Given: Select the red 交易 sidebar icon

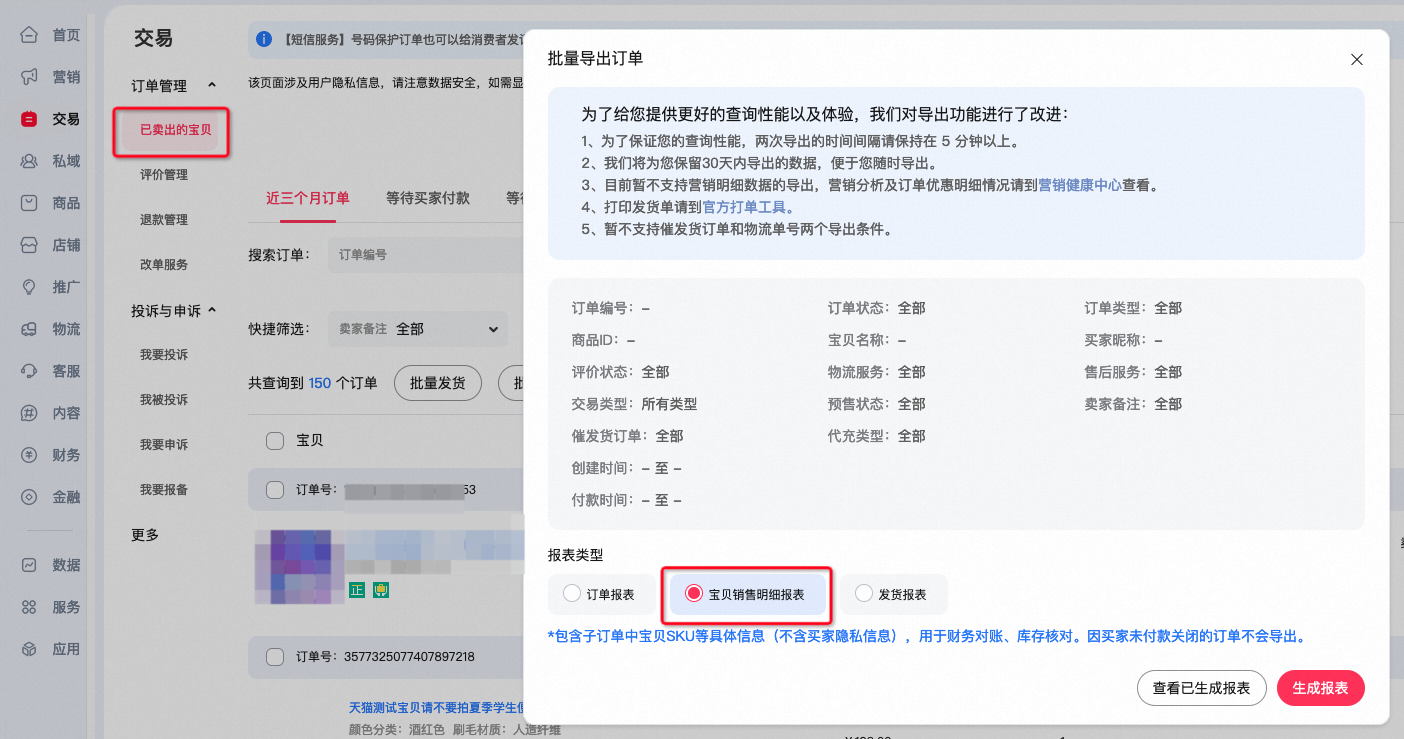Looking at the screenshot, I should tap(30, 119).
